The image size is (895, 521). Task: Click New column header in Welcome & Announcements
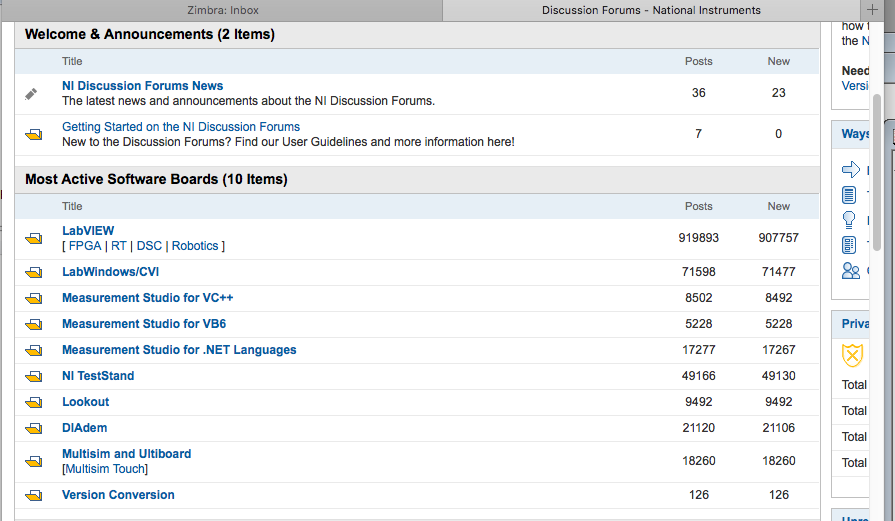(x=779, y=61)
